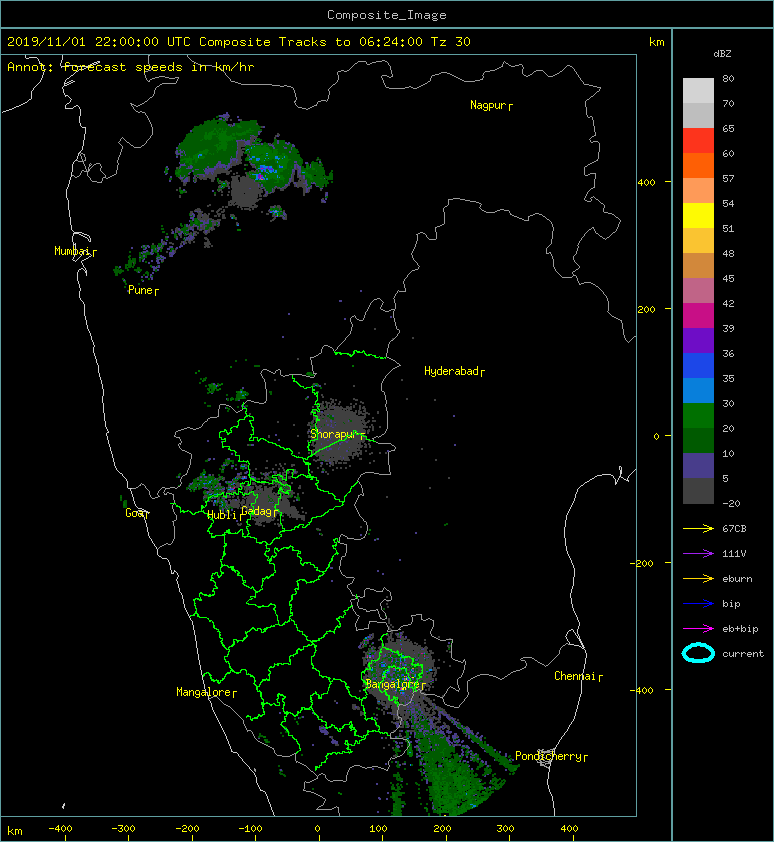774x842 pixels.
Task: Click the Gadag city label
Action: (x=259, y=511)
